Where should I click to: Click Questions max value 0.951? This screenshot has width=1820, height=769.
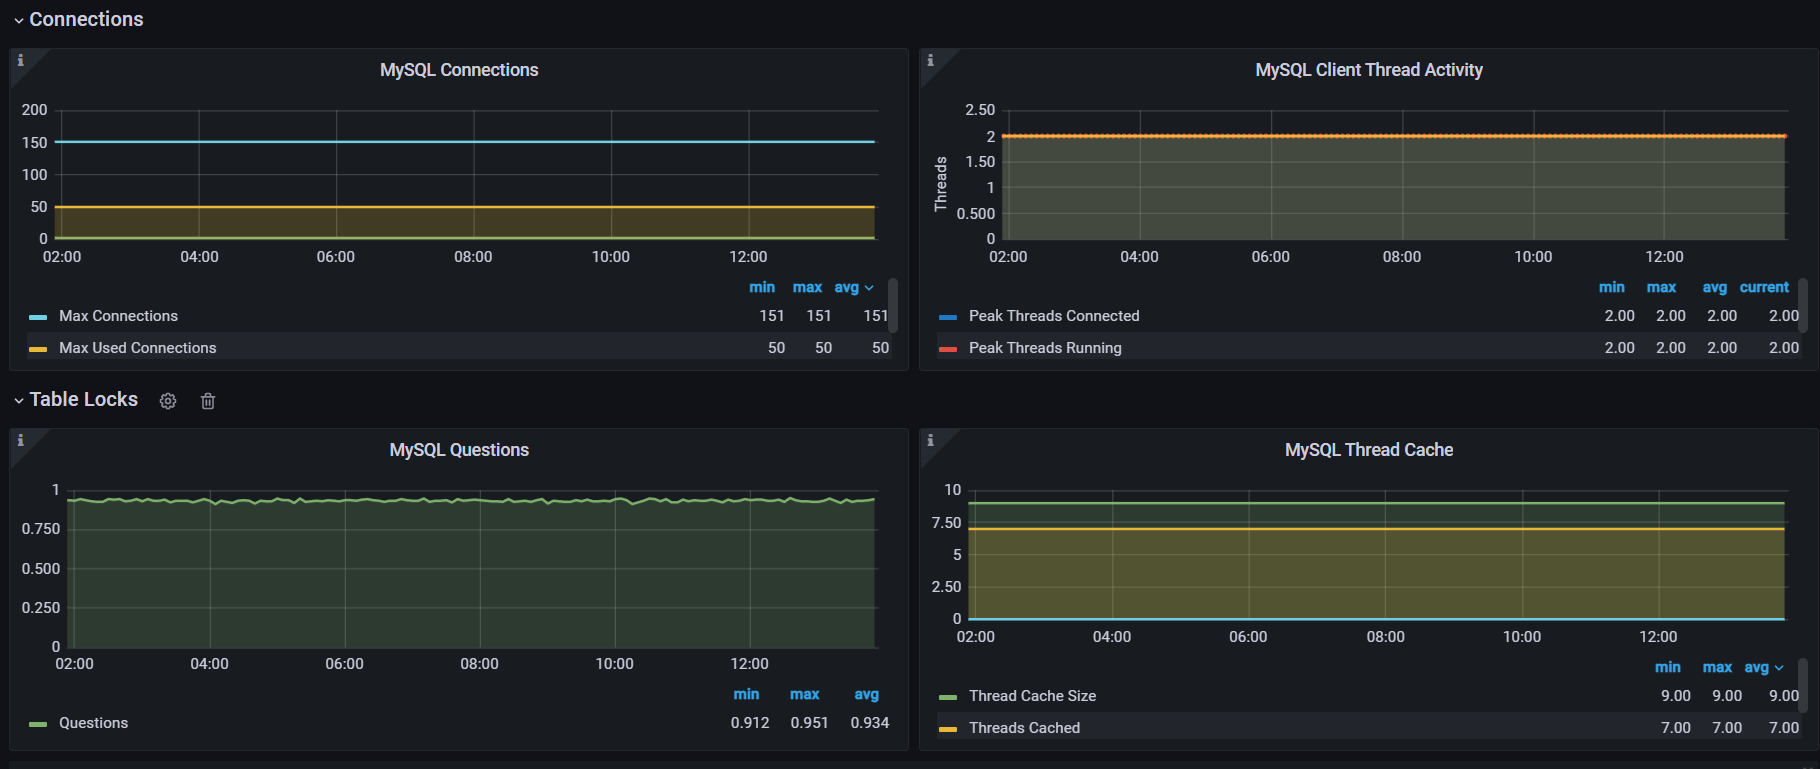[809, 723]
